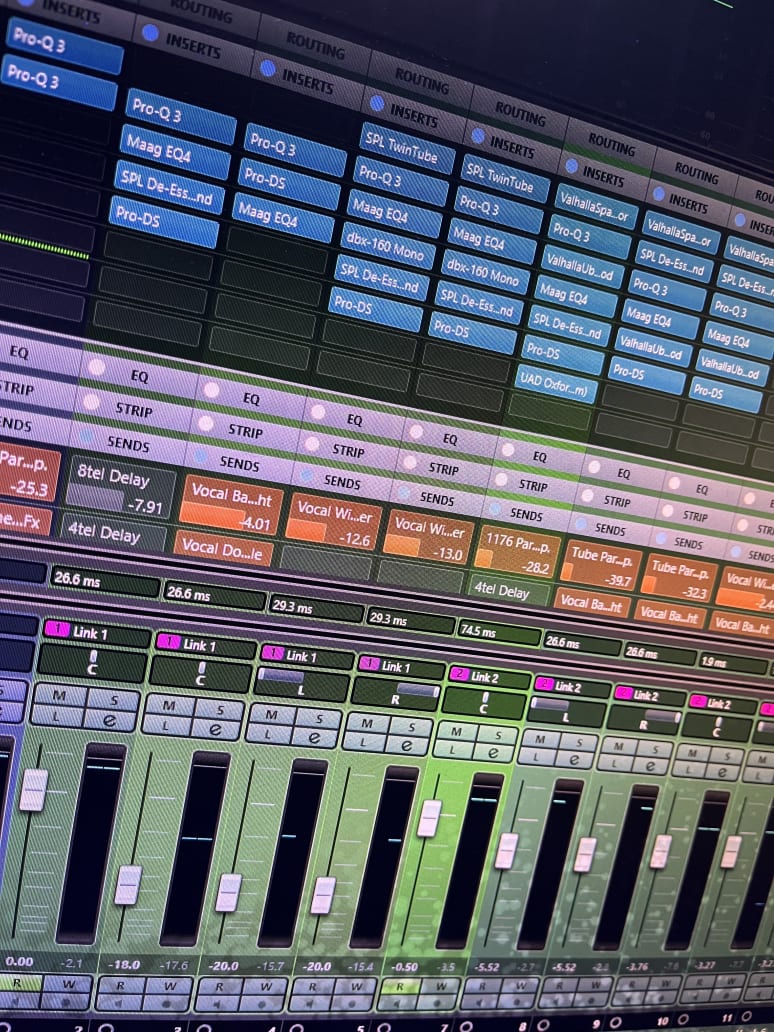This screenshot has height=1032, width=774.
Task: Open the 4tel Delay send below 8tel Delay
Action: (112, 532)
